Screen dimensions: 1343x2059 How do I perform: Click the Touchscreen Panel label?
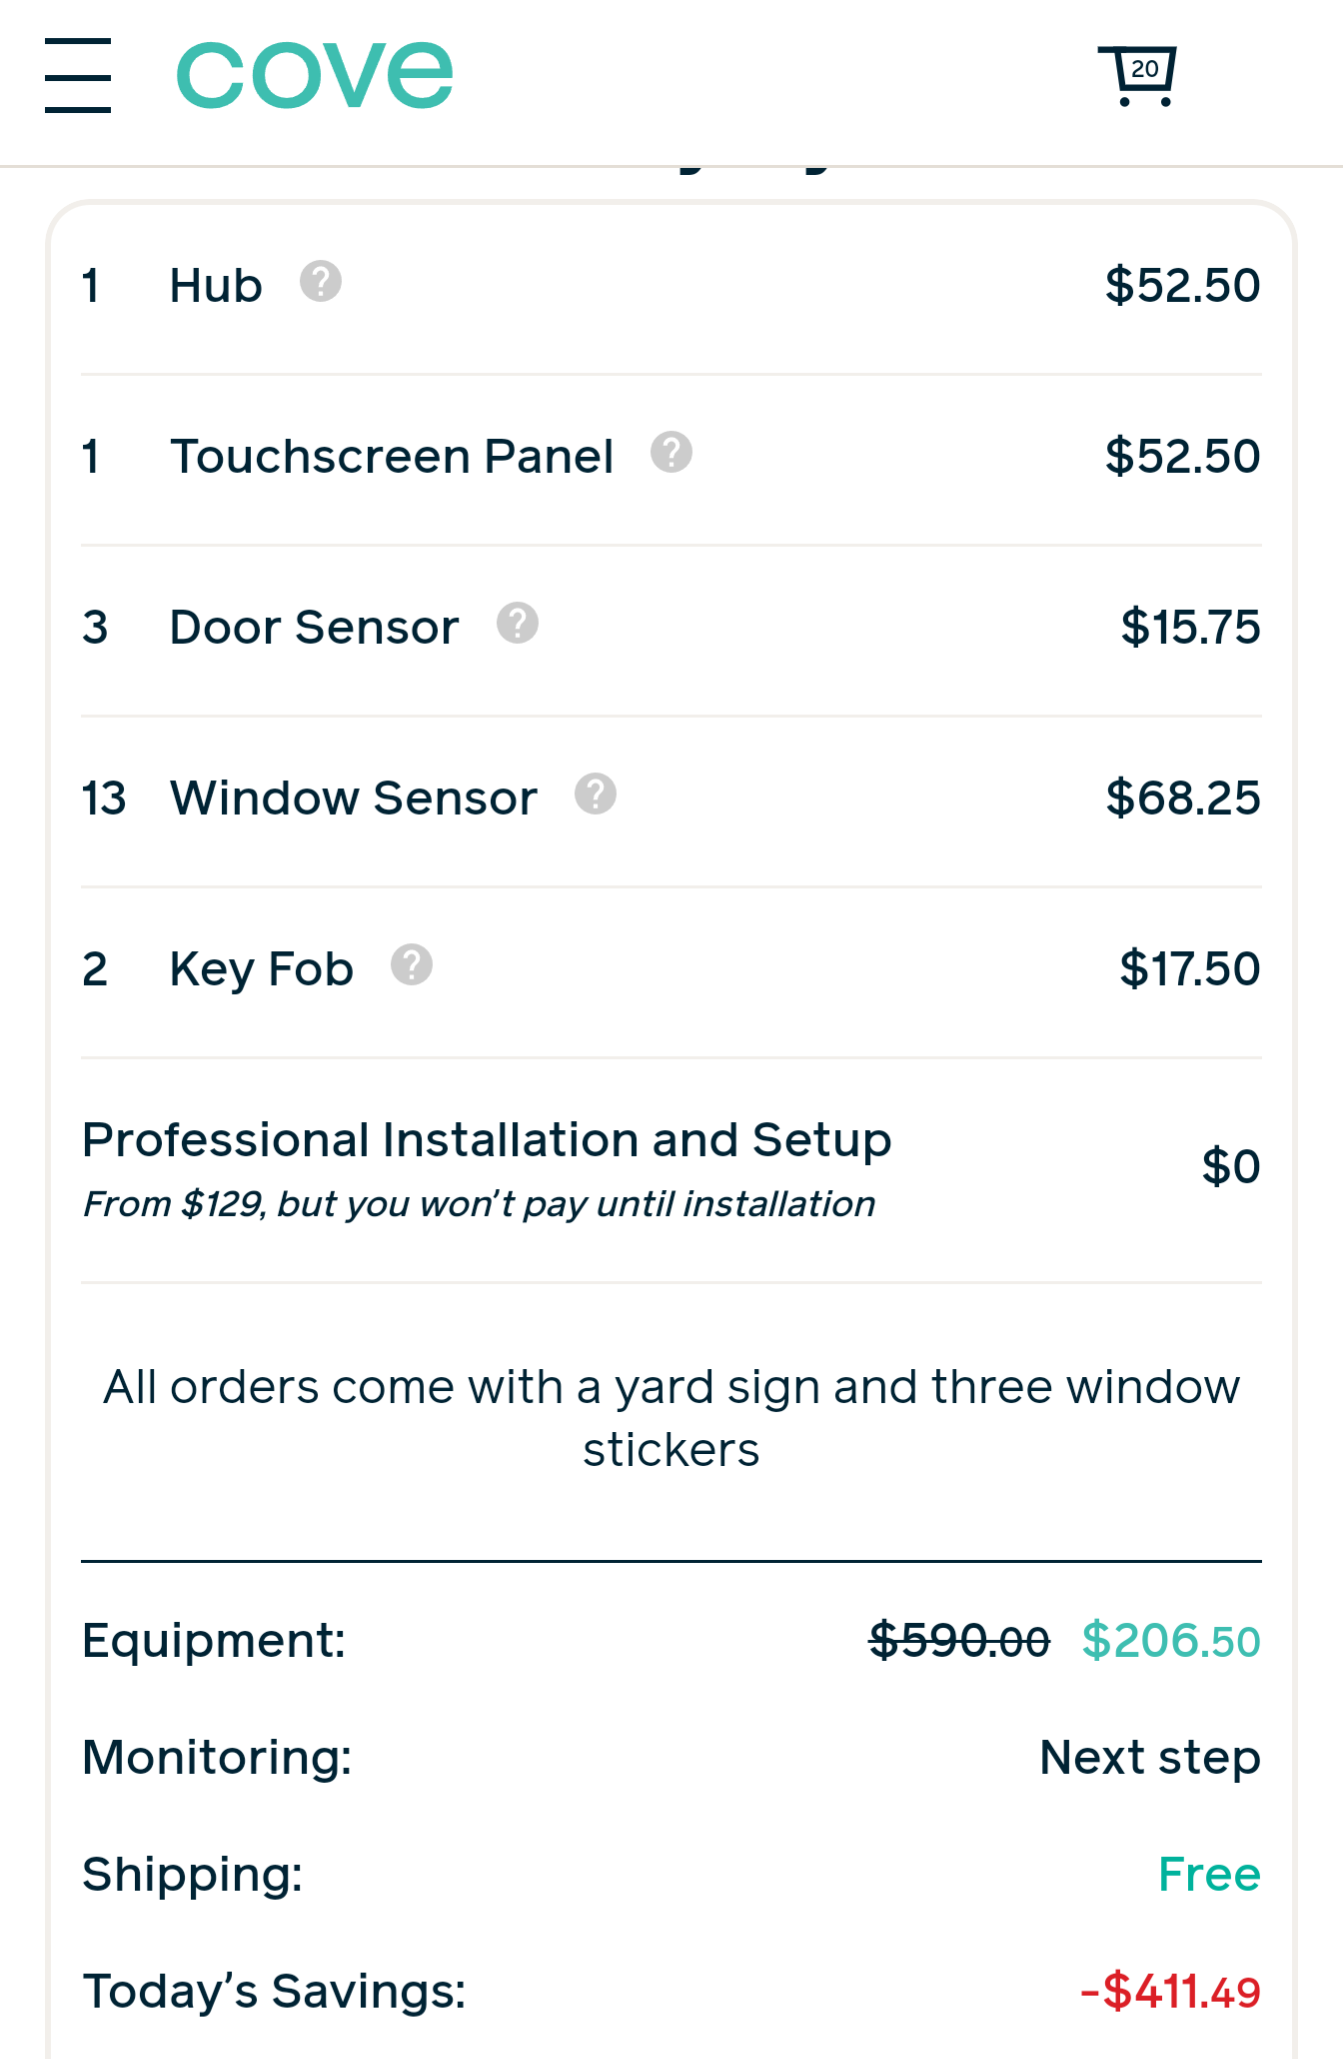click(x=392, y=457)
